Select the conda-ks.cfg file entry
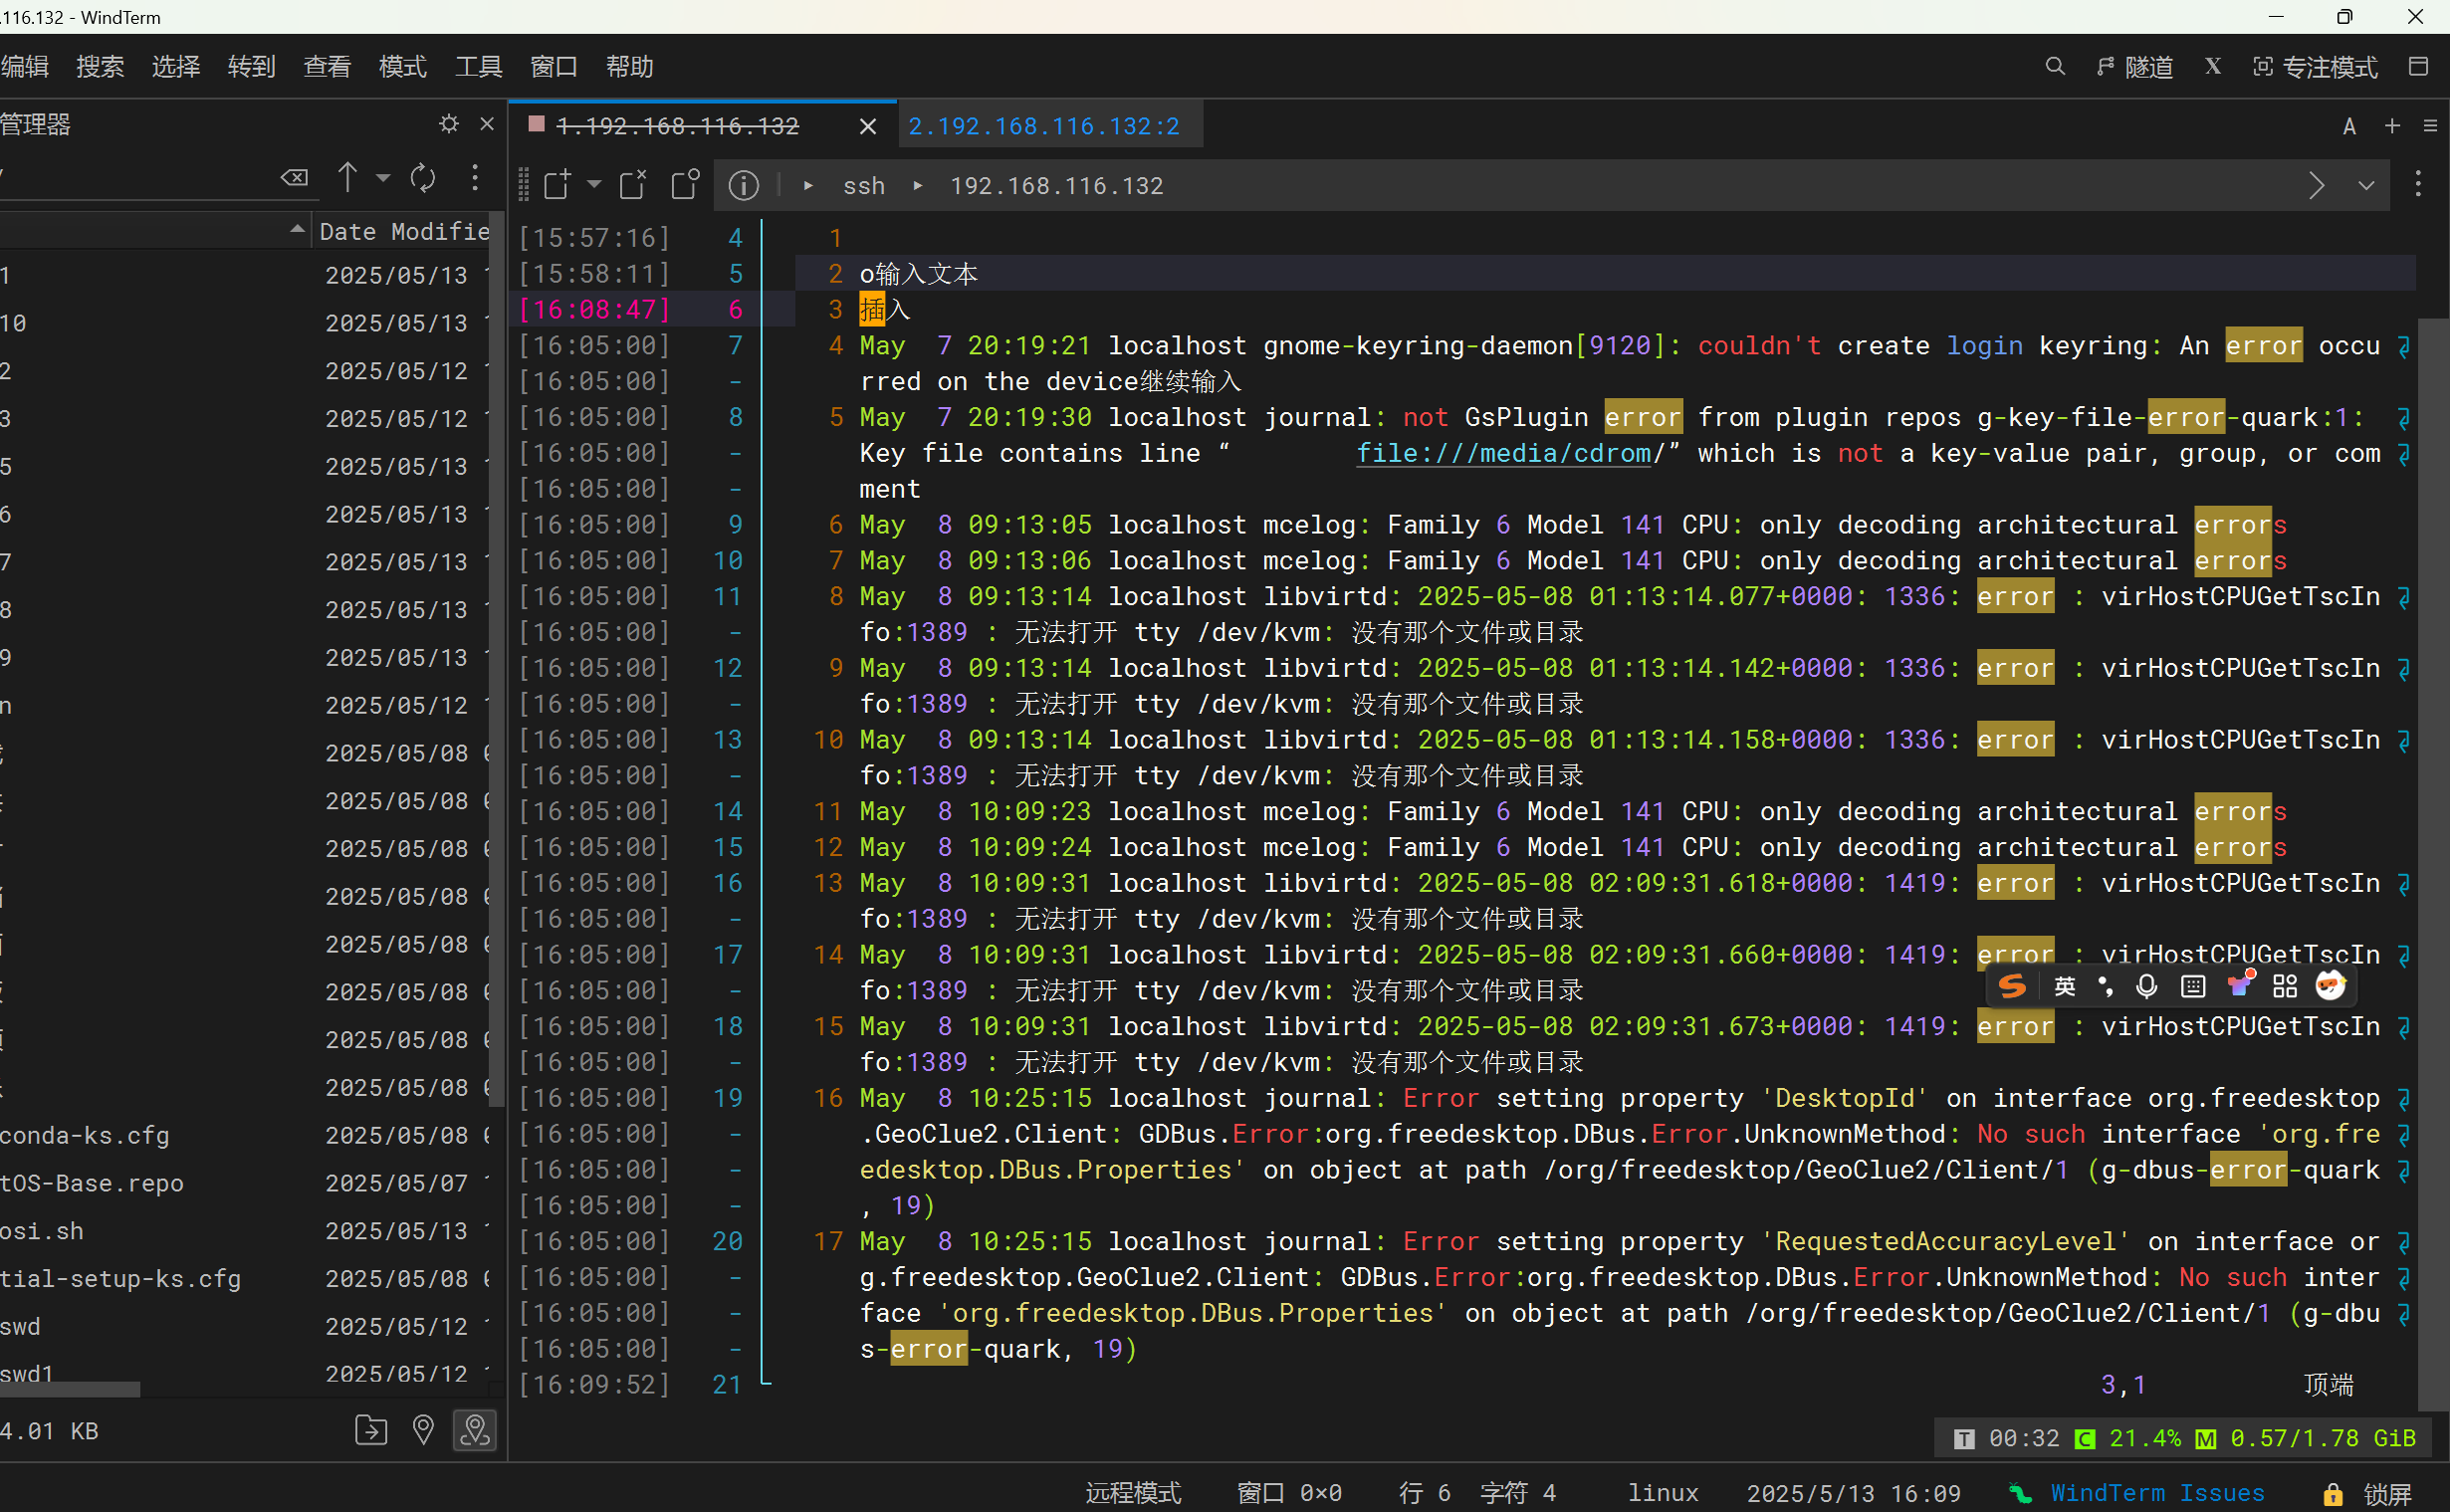 [85, 1135]
